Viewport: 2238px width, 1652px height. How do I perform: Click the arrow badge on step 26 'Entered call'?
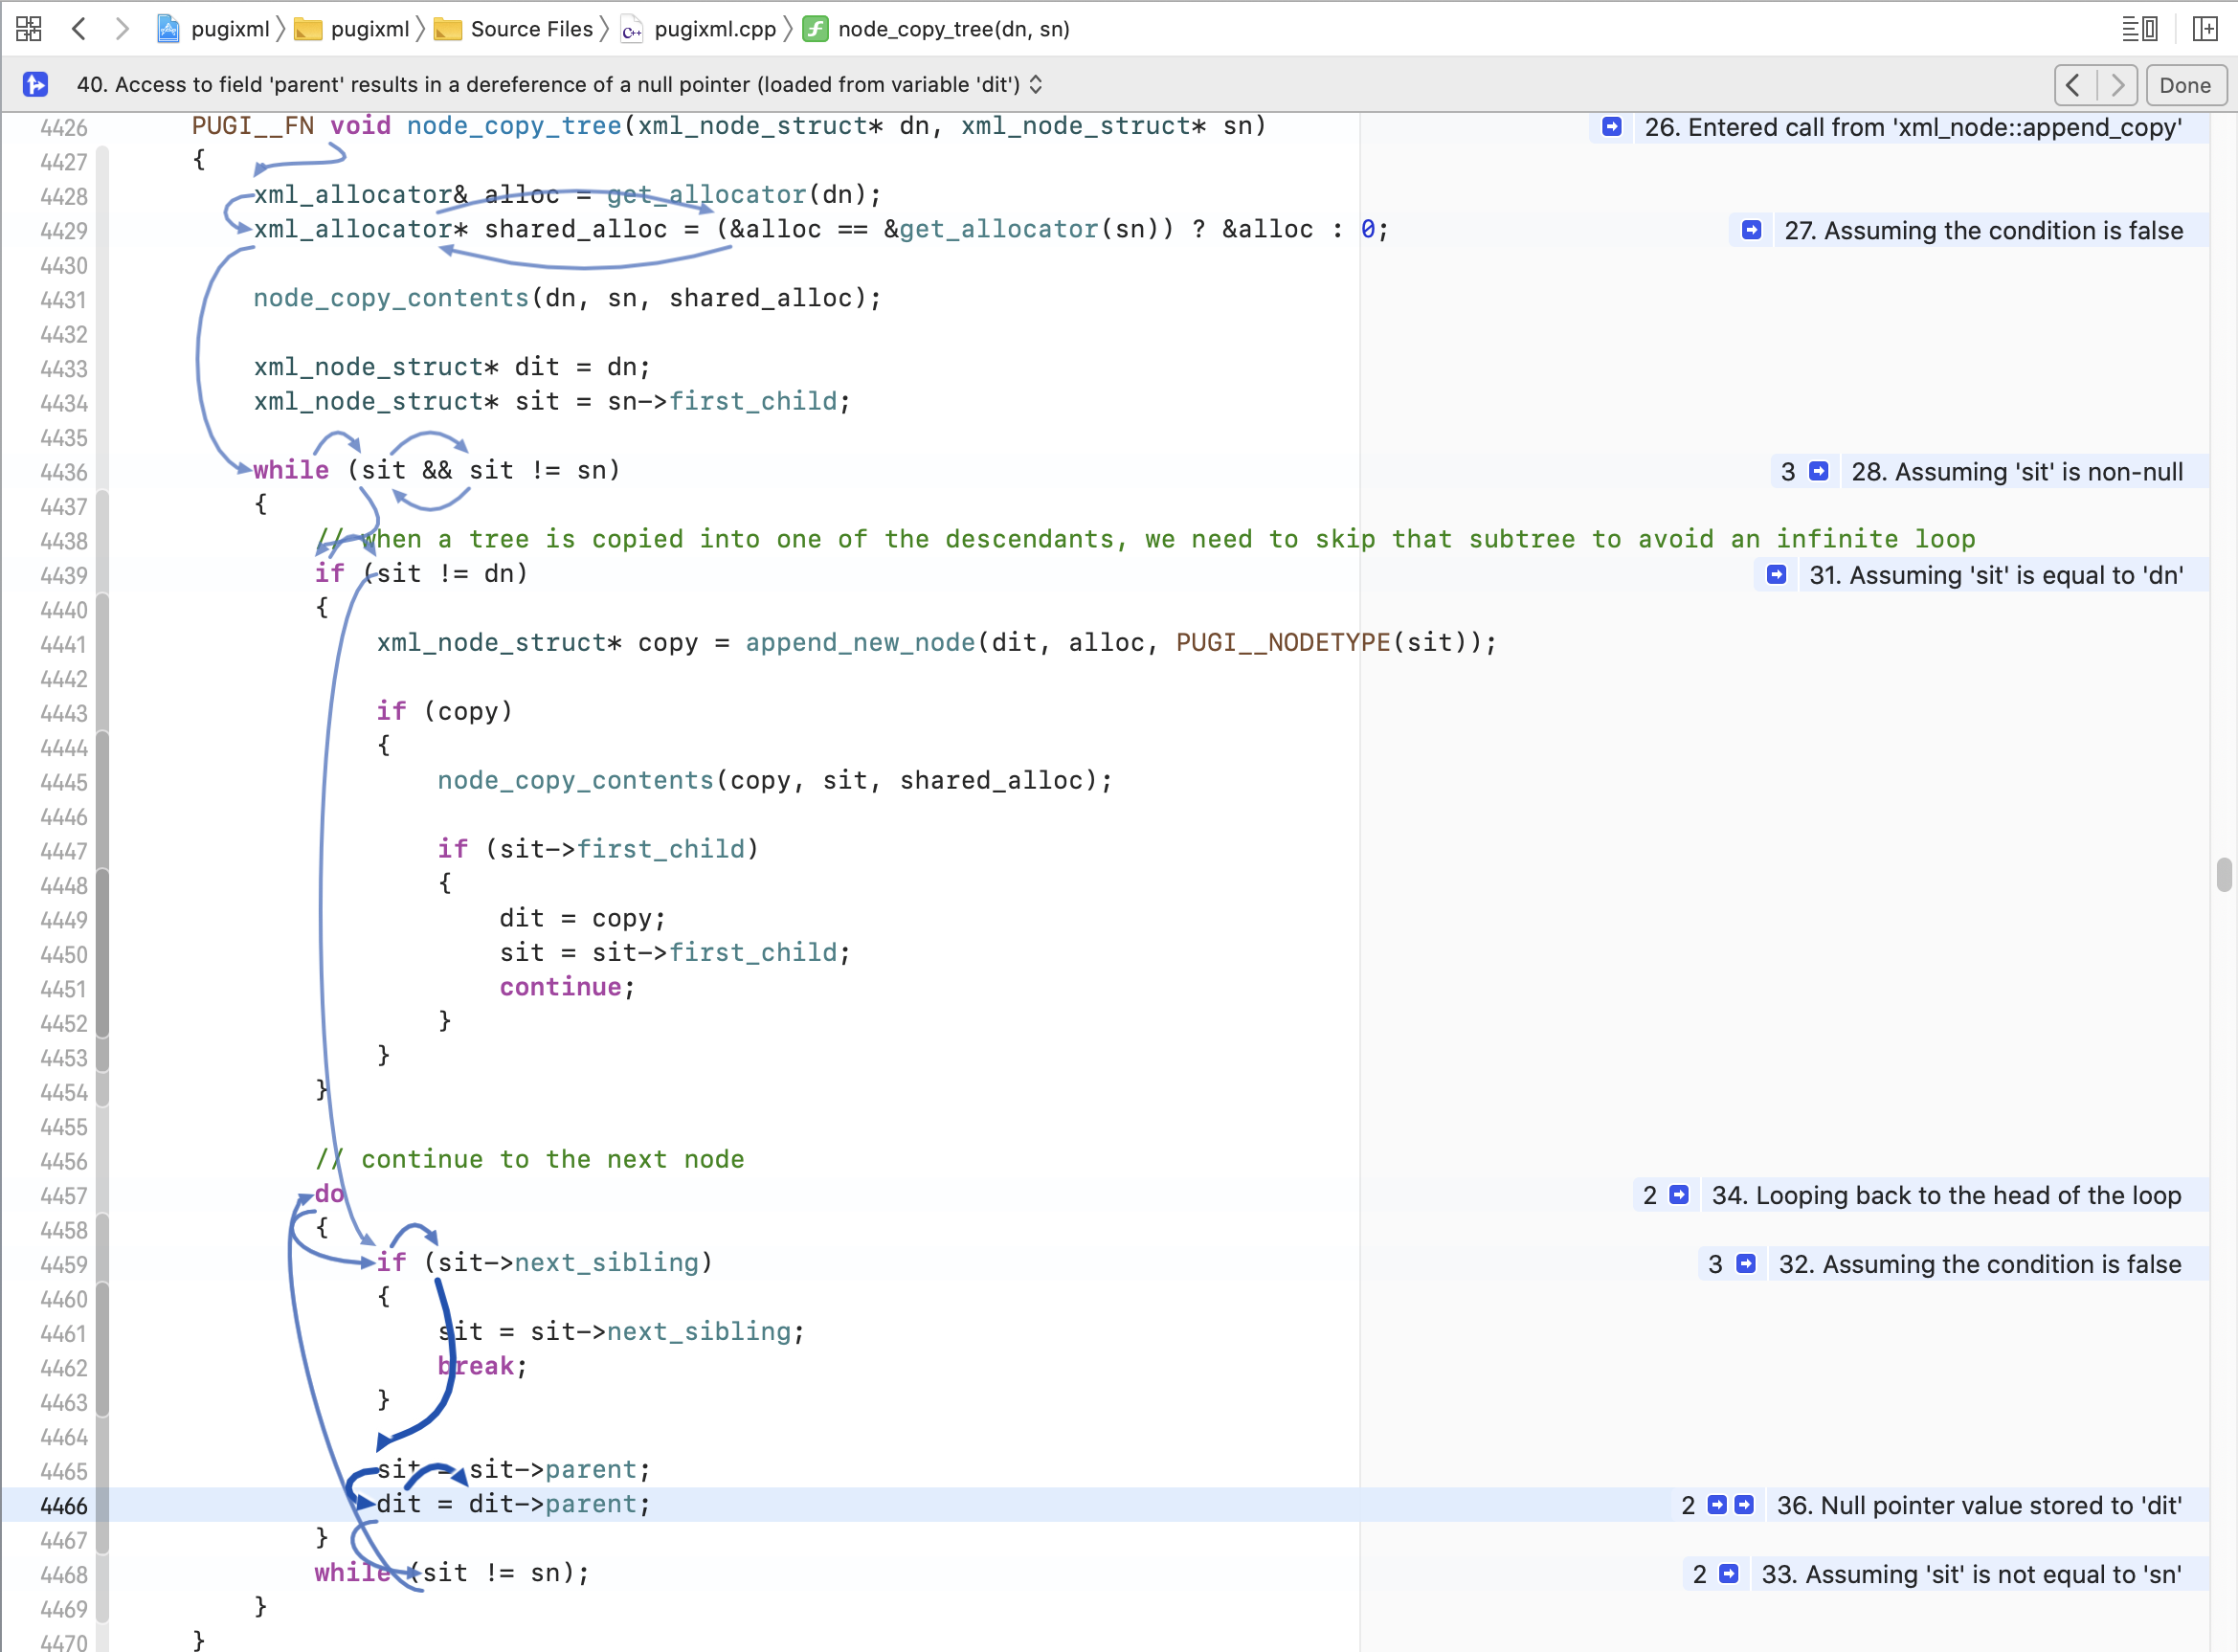[x=1611, y=127]
